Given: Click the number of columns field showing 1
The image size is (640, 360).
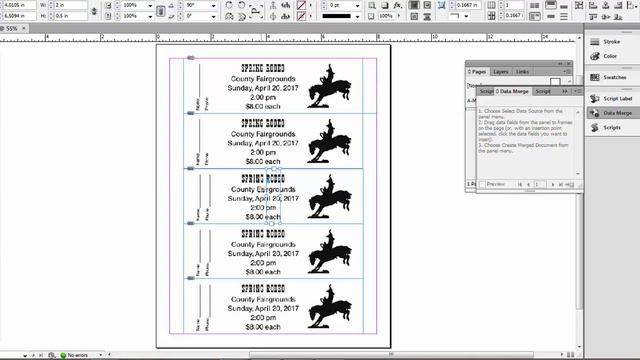Looking at the screenshot, I should tap(514, 5).
